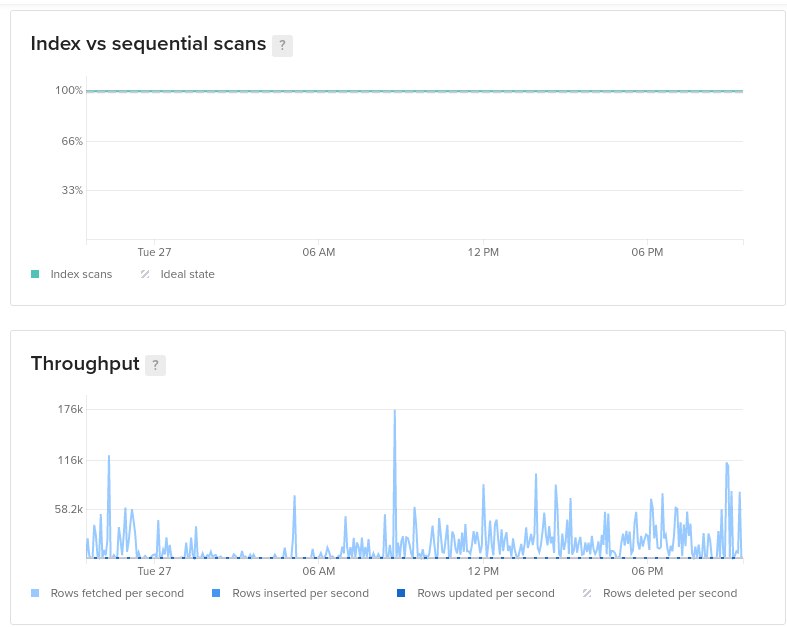
Task: Click Tue 27 on Throughput chart axis
Action: click(154, 571)
